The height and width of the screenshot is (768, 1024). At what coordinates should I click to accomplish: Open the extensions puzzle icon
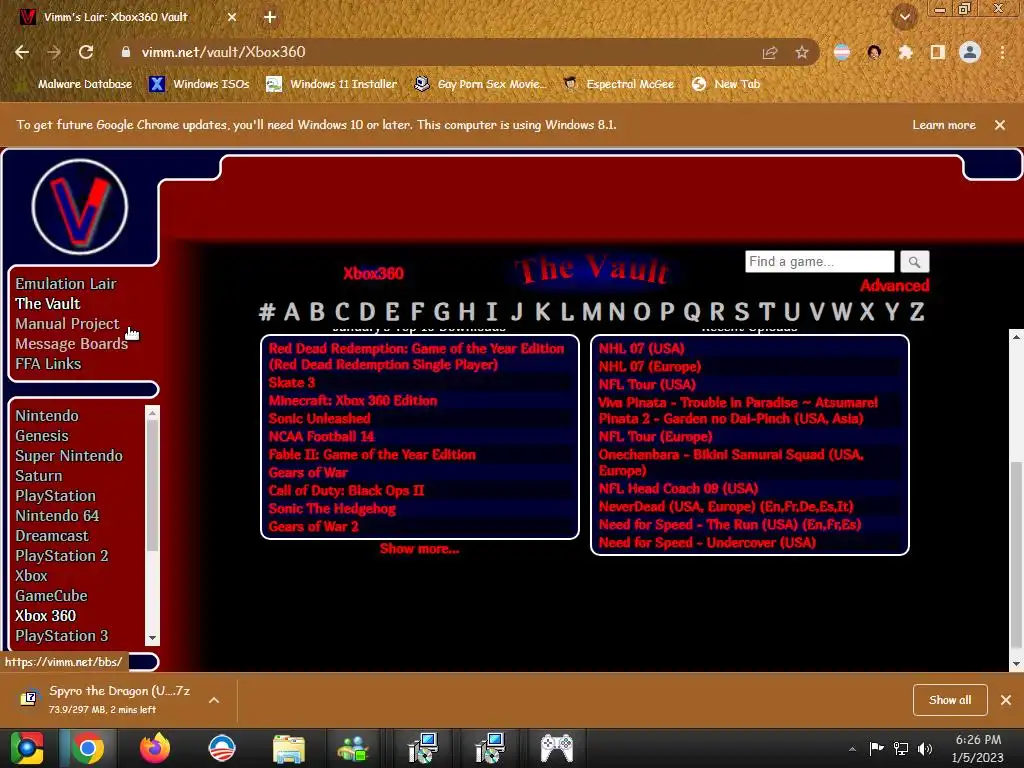coord(906,52)
